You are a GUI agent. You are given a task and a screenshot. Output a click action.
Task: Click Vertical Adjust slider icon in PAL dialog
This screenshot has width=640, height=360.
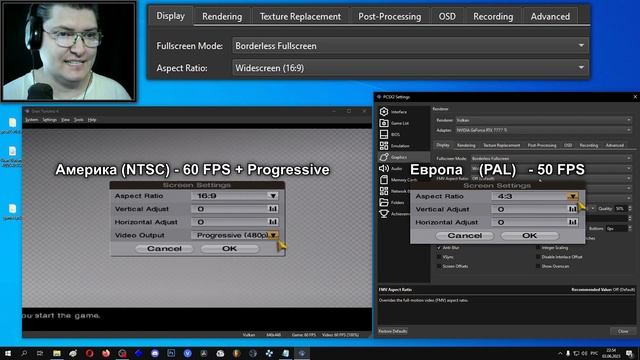coord(573,209)
